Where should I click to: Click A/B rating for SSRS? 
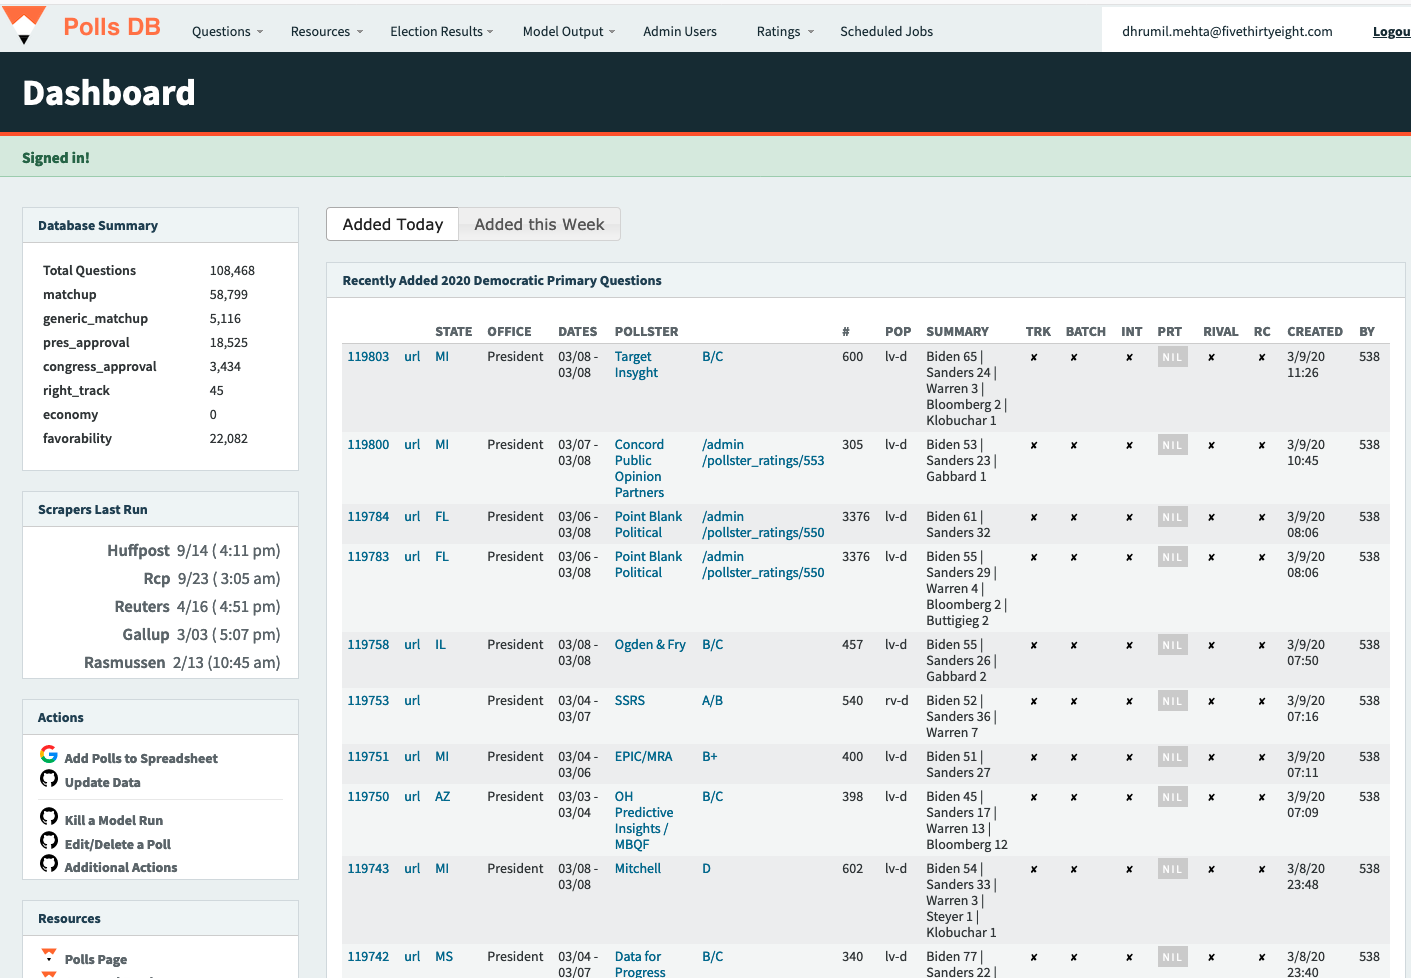click(x=712, y=701)
